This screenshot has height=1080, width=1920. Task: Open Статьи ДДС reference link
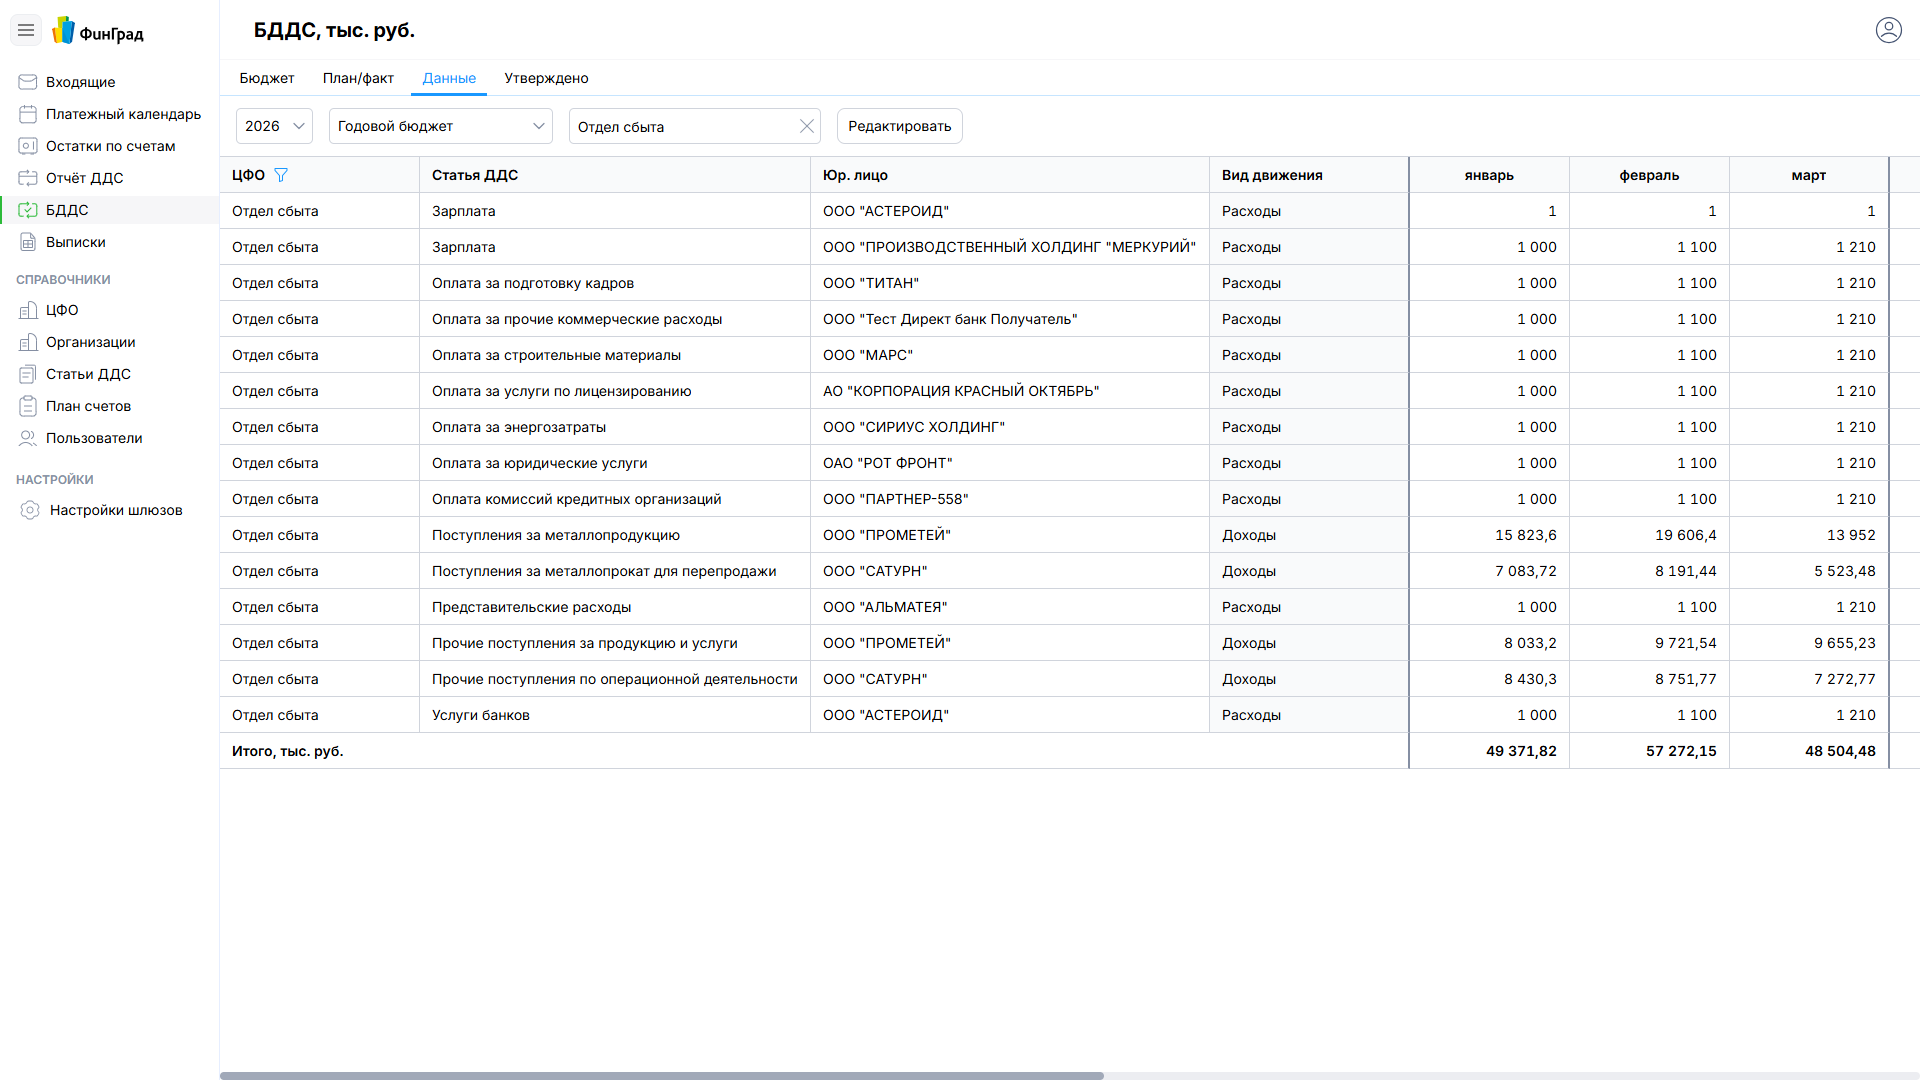(x=88, y=374)
